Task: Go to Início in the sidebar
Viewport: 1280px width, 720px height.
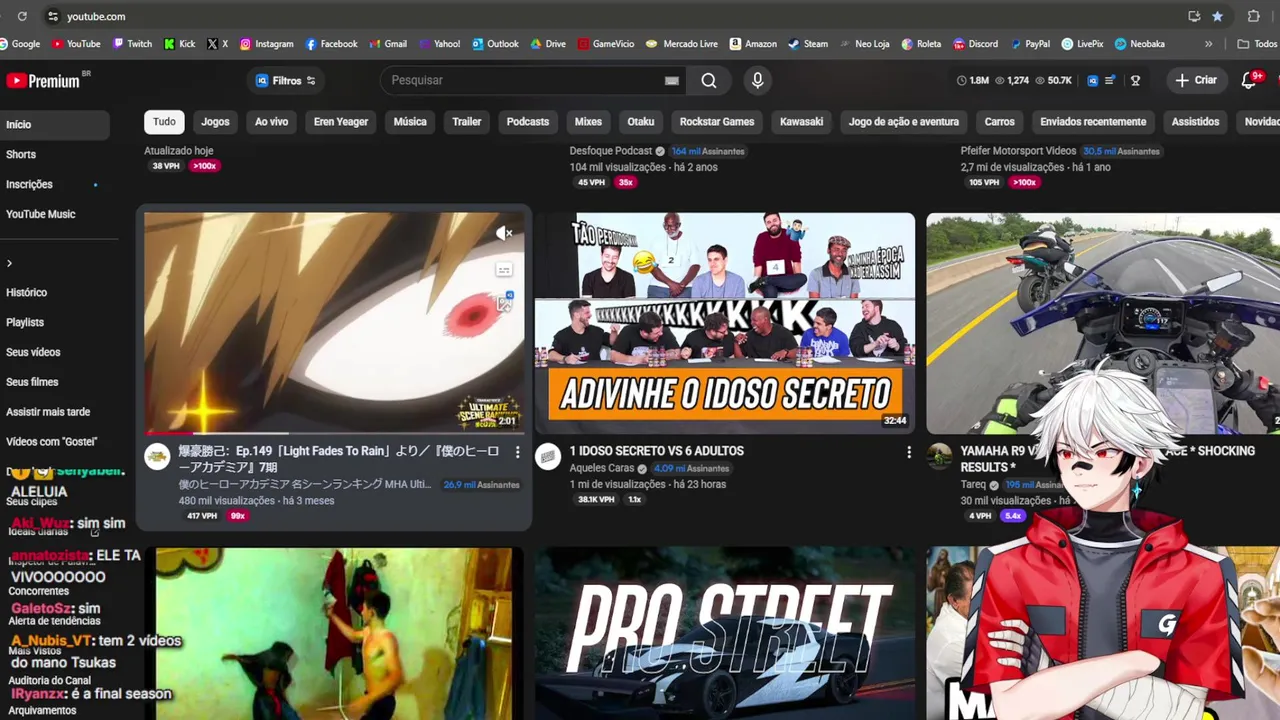Action: point(55,124)
